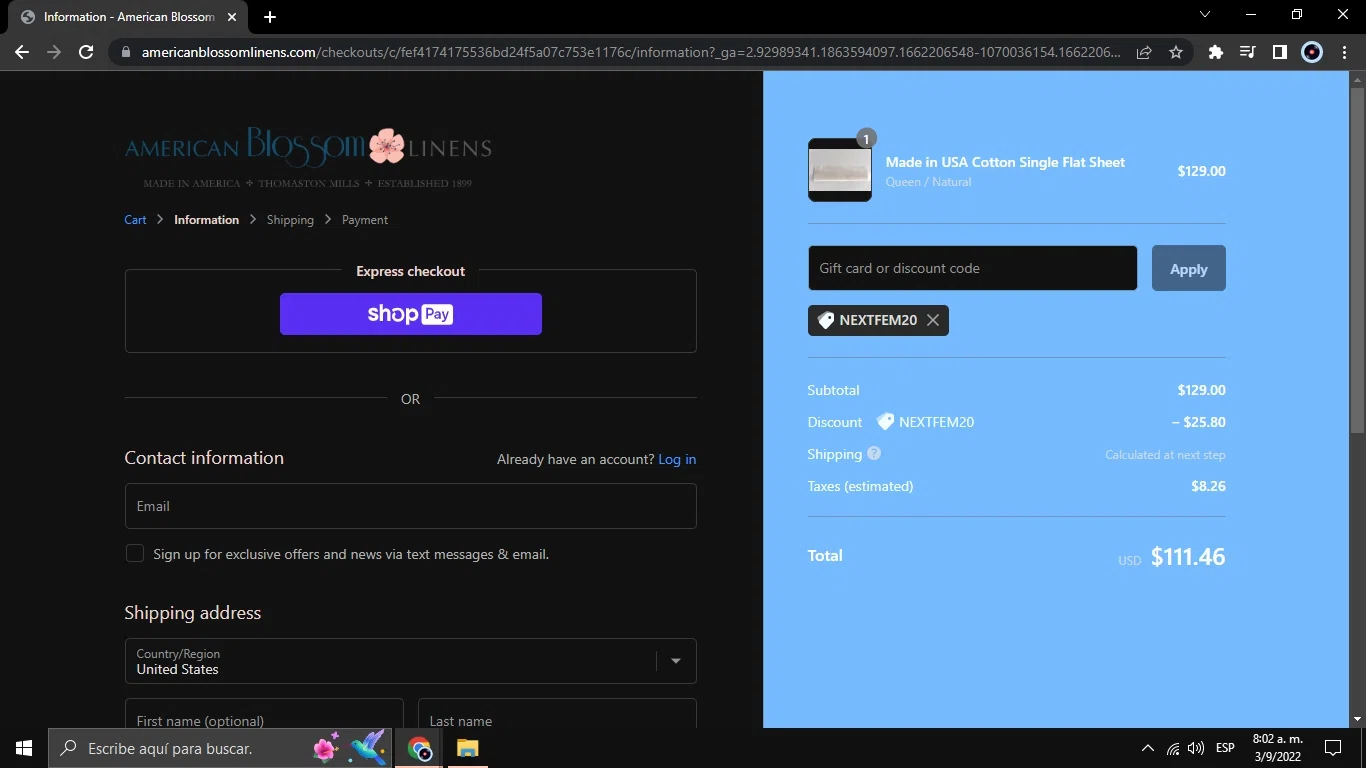Viewport: 1366px width, 768px height.
Task: Open a new browser tab
Action: click(270, 17)
